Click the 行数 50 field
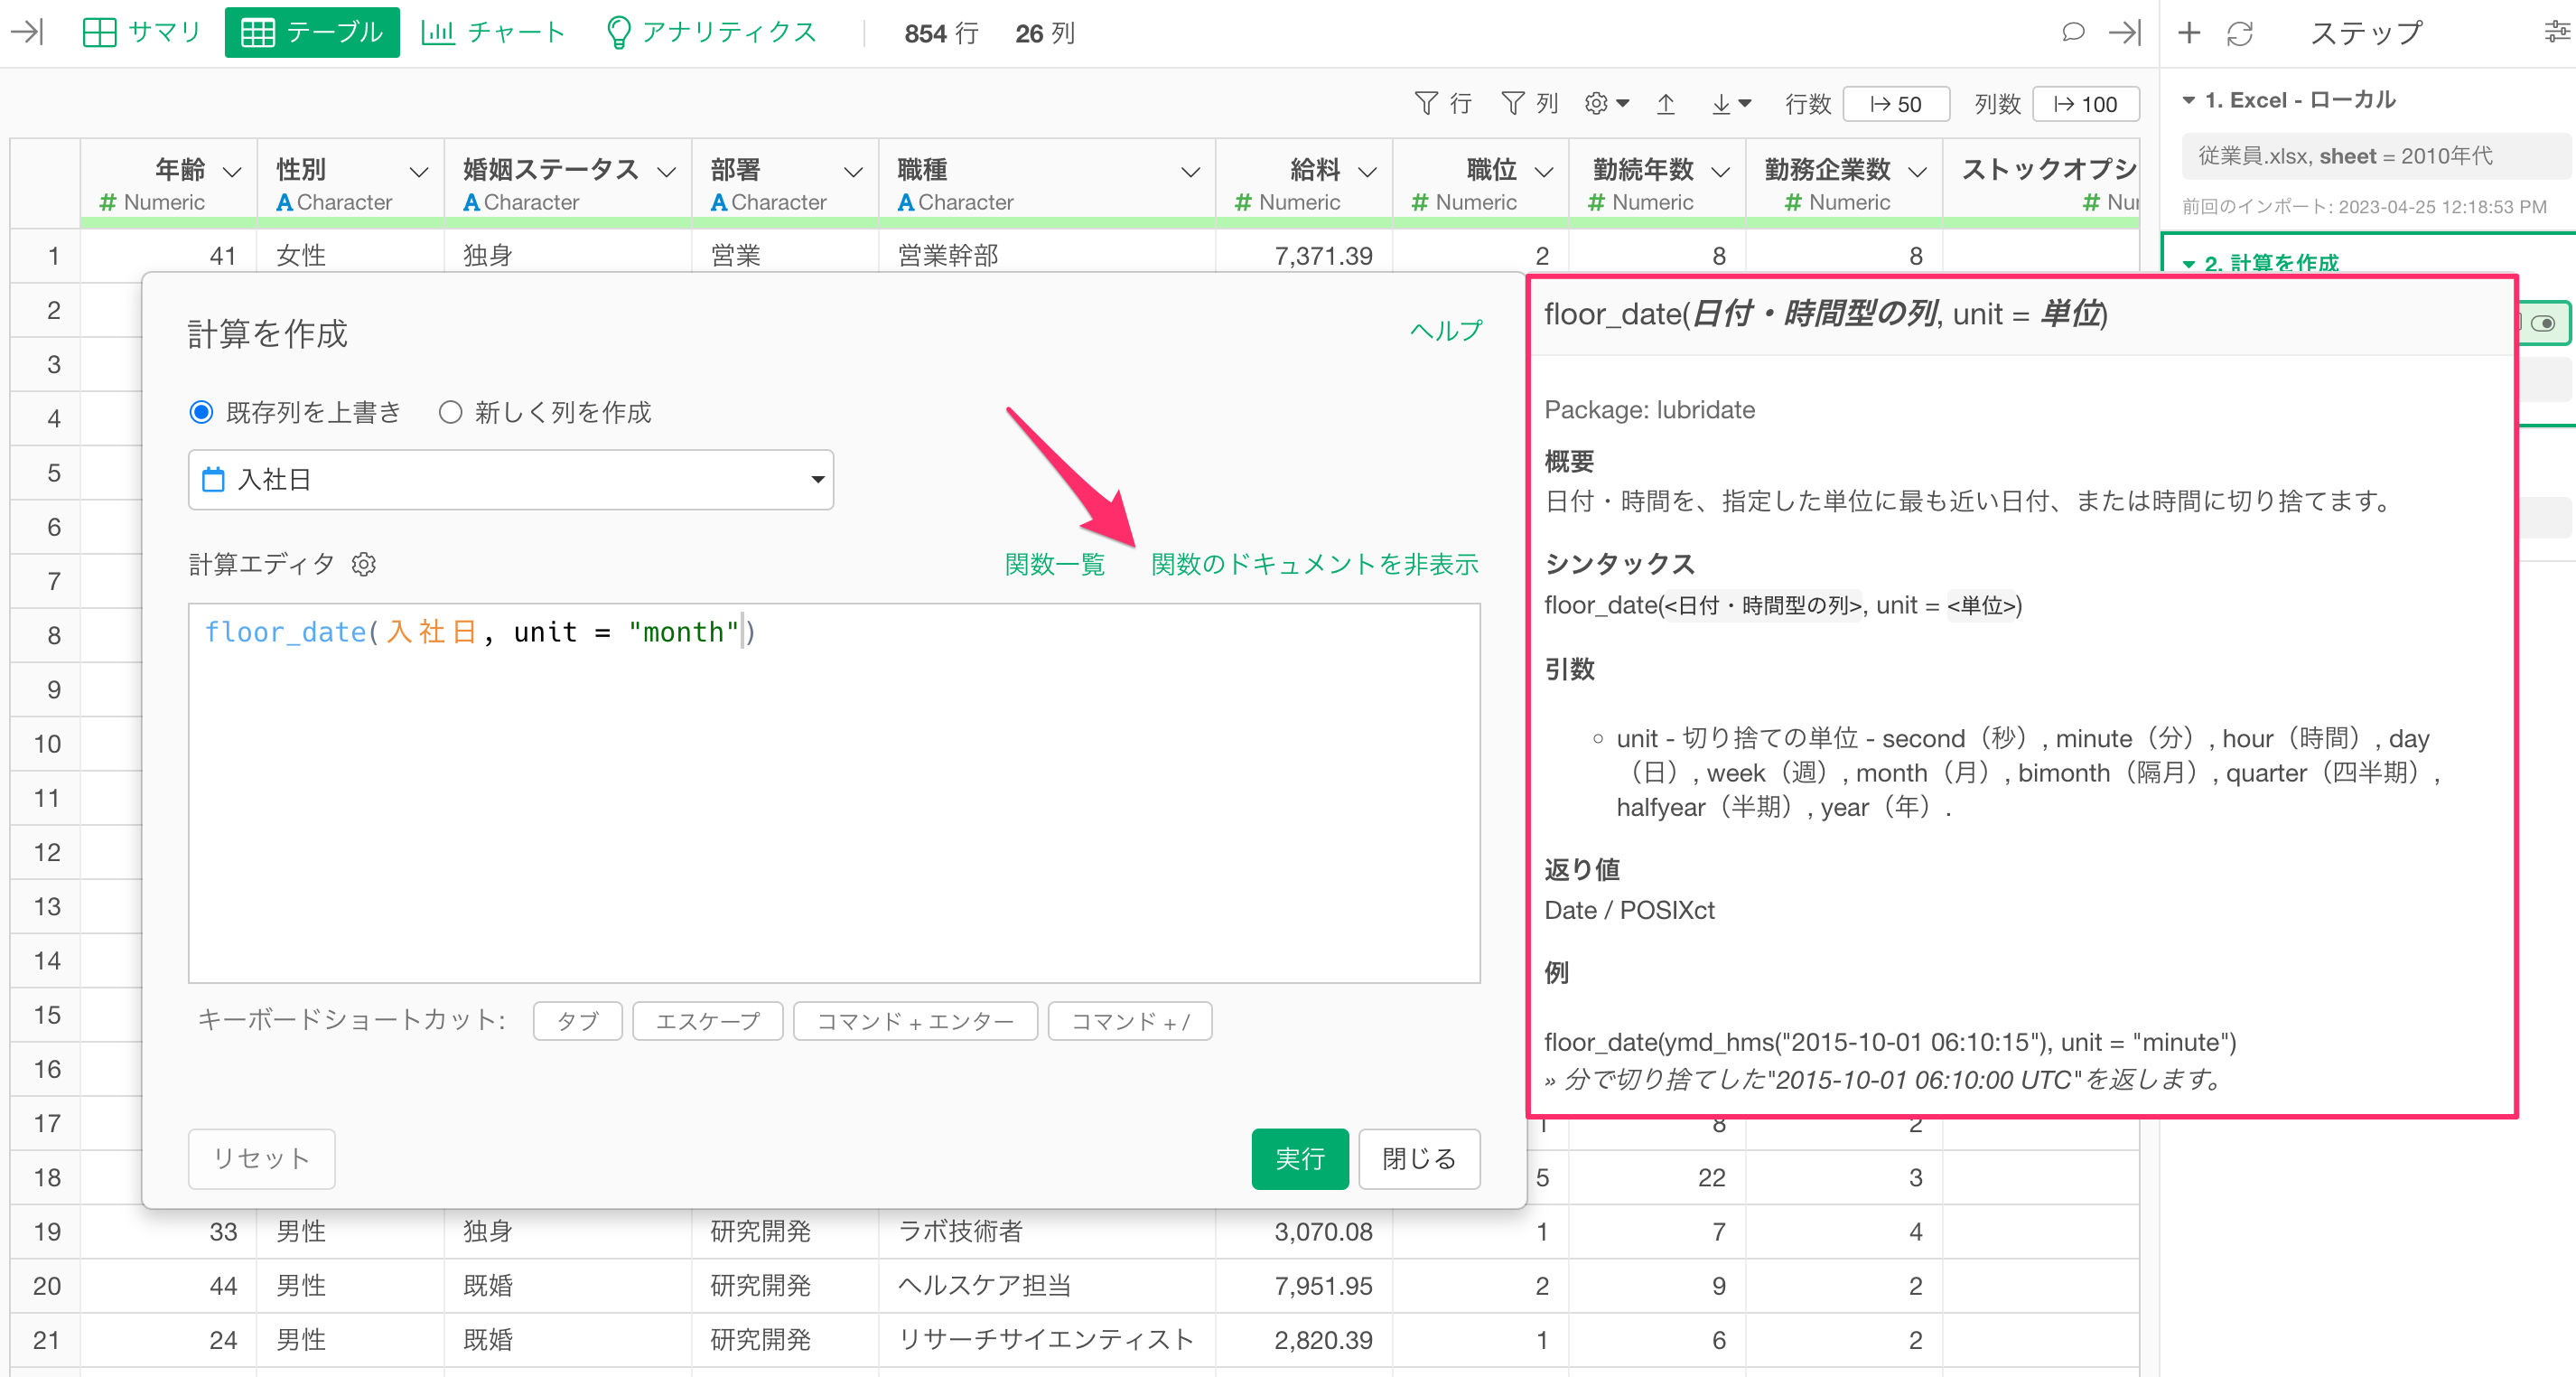Screen dimensions: 2576x1377 pos(1896,104)
